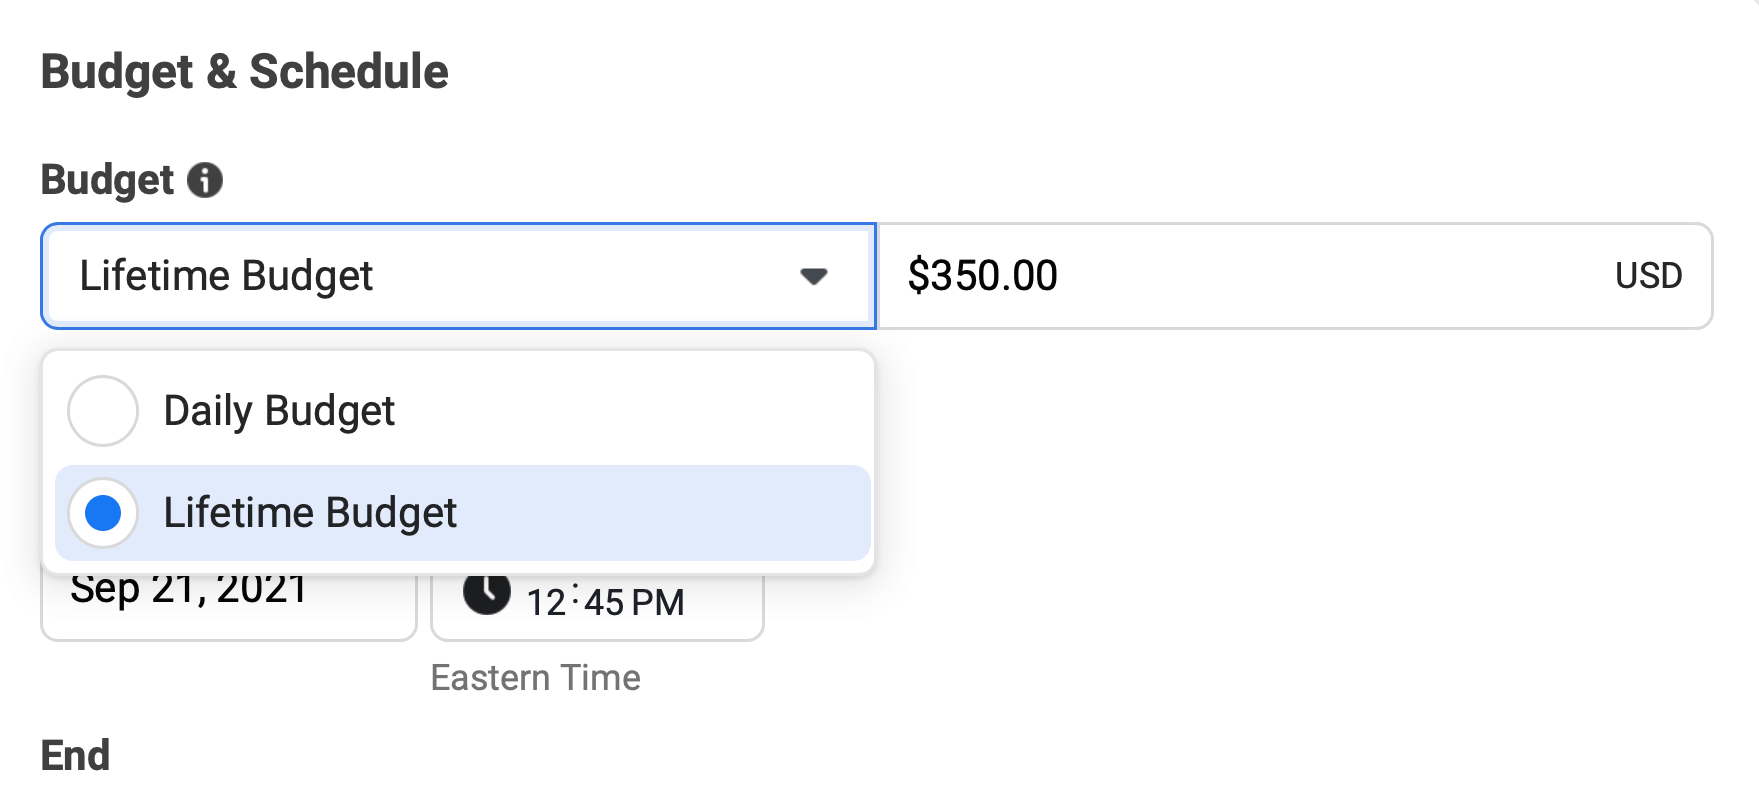Click the dollar sign in budget amount

(917, 276)
